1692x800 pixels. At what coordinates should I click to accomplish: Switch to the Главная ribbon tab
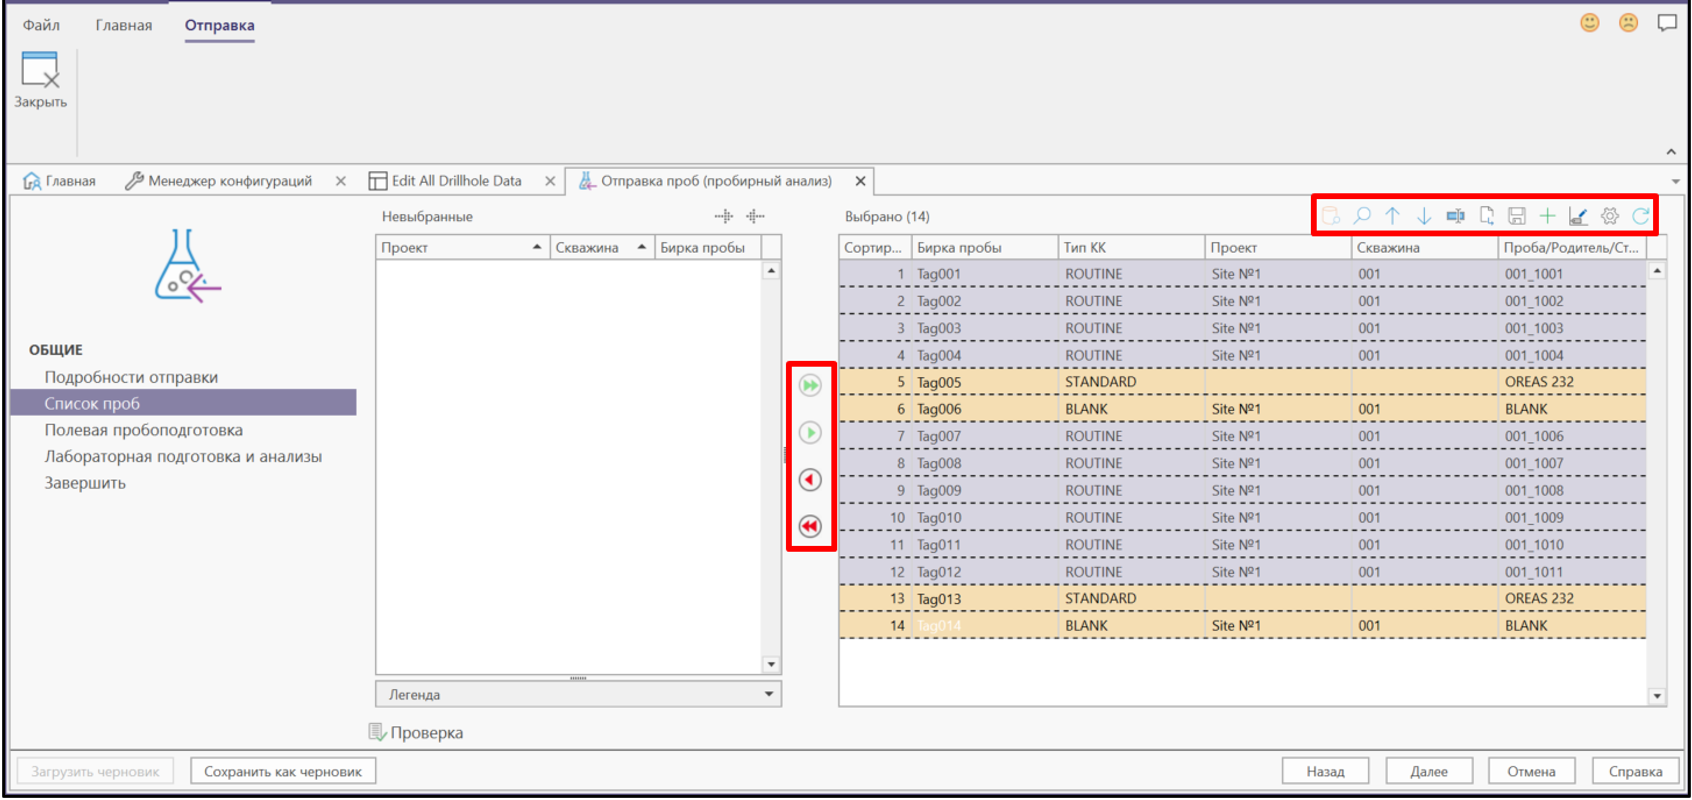[124, 25]
